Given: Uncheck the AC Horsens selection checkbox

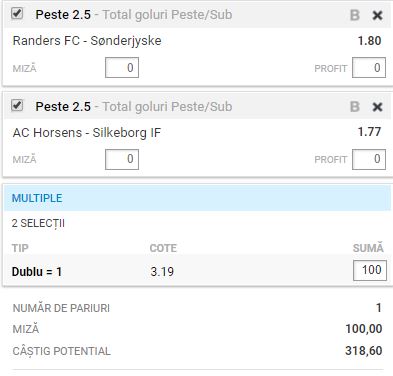Looking at the screenshot, I should [x=17, y=106].
